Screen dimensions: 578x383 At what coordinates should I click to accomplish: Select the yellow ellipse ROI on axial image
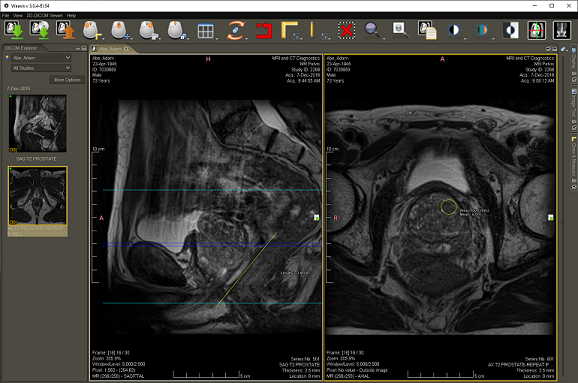(x=449, y=207)
